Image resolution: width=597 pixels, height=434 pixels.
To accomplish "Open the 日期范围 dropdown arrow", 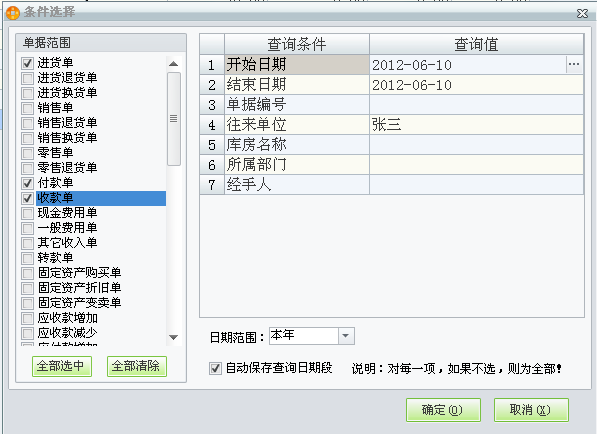I will point(346,336).
